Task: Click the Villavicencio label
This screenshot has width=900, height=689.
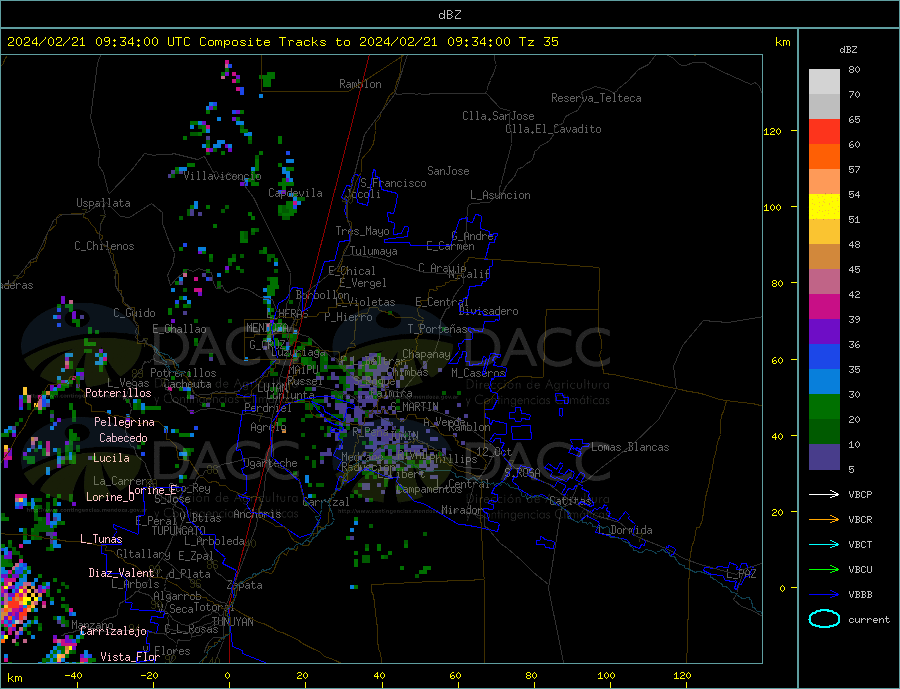Action: pyautogui.click(x=222, y=176)
